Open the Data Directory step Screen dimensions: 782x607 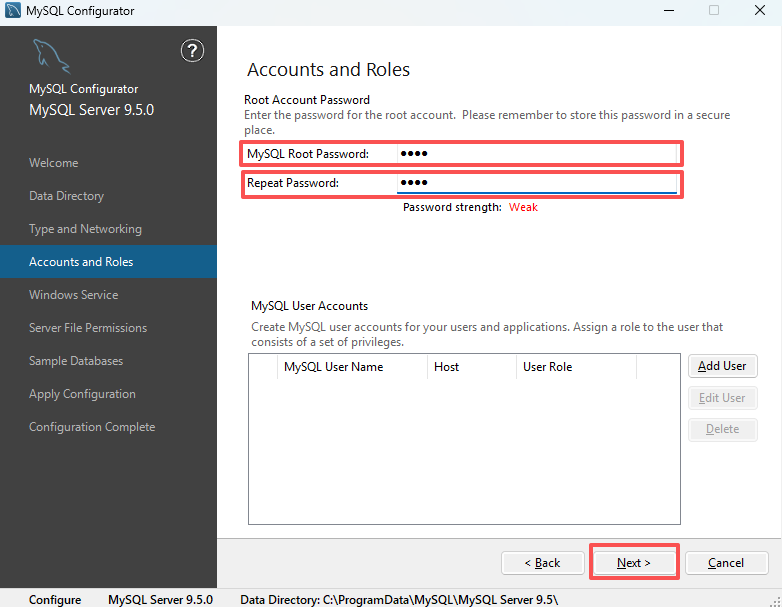click(x=66, y=196)
